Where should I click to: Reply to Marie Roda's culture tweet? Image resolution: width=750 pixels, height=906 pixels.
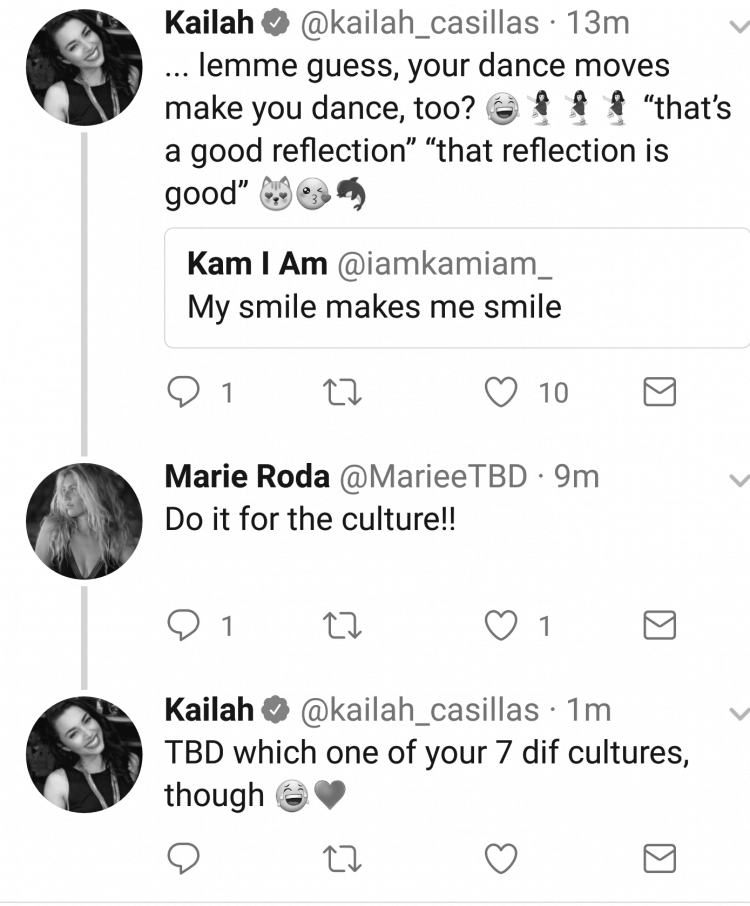click(x=184, y=625)
